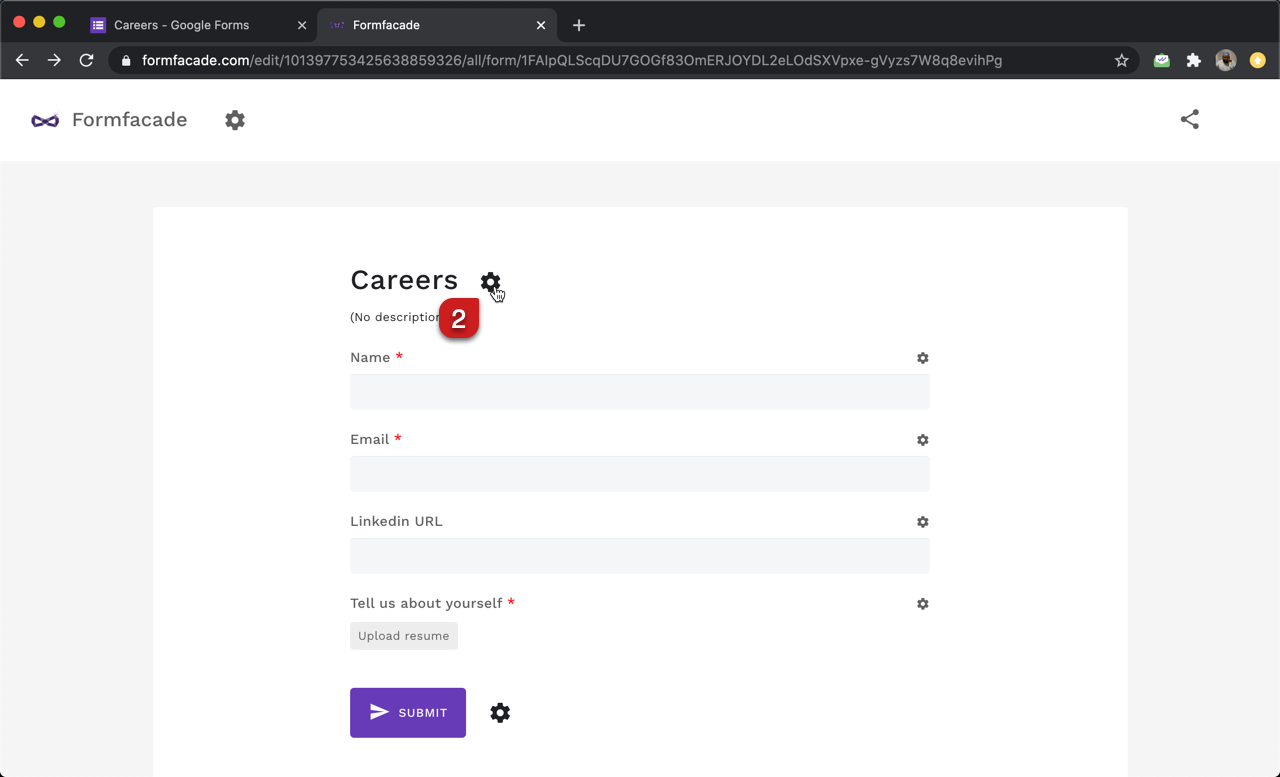Open settings gear for Email field

[x=922, y=440]
